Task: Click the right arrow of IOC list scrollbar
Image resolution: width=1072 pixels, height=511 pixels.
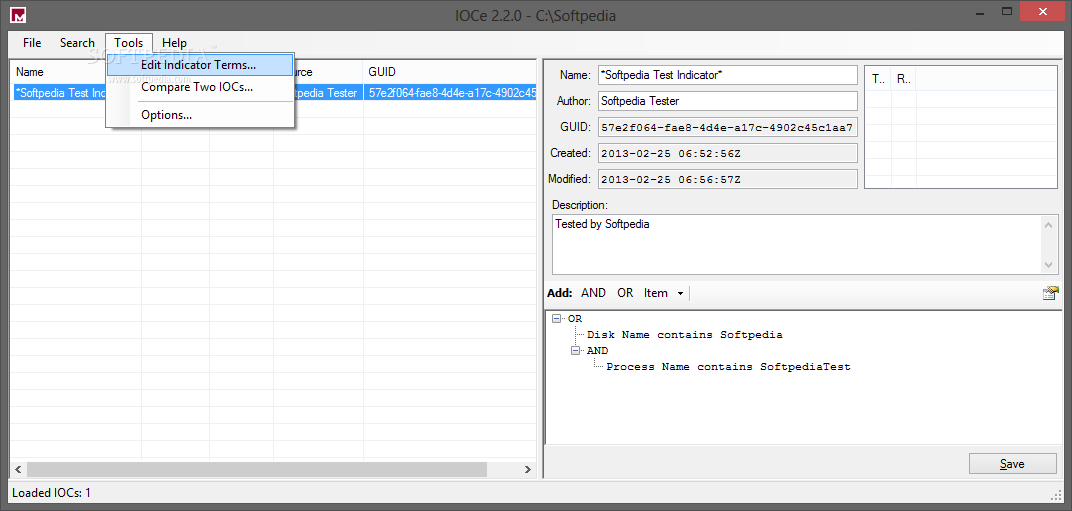Action: click(x=527, y=469)
